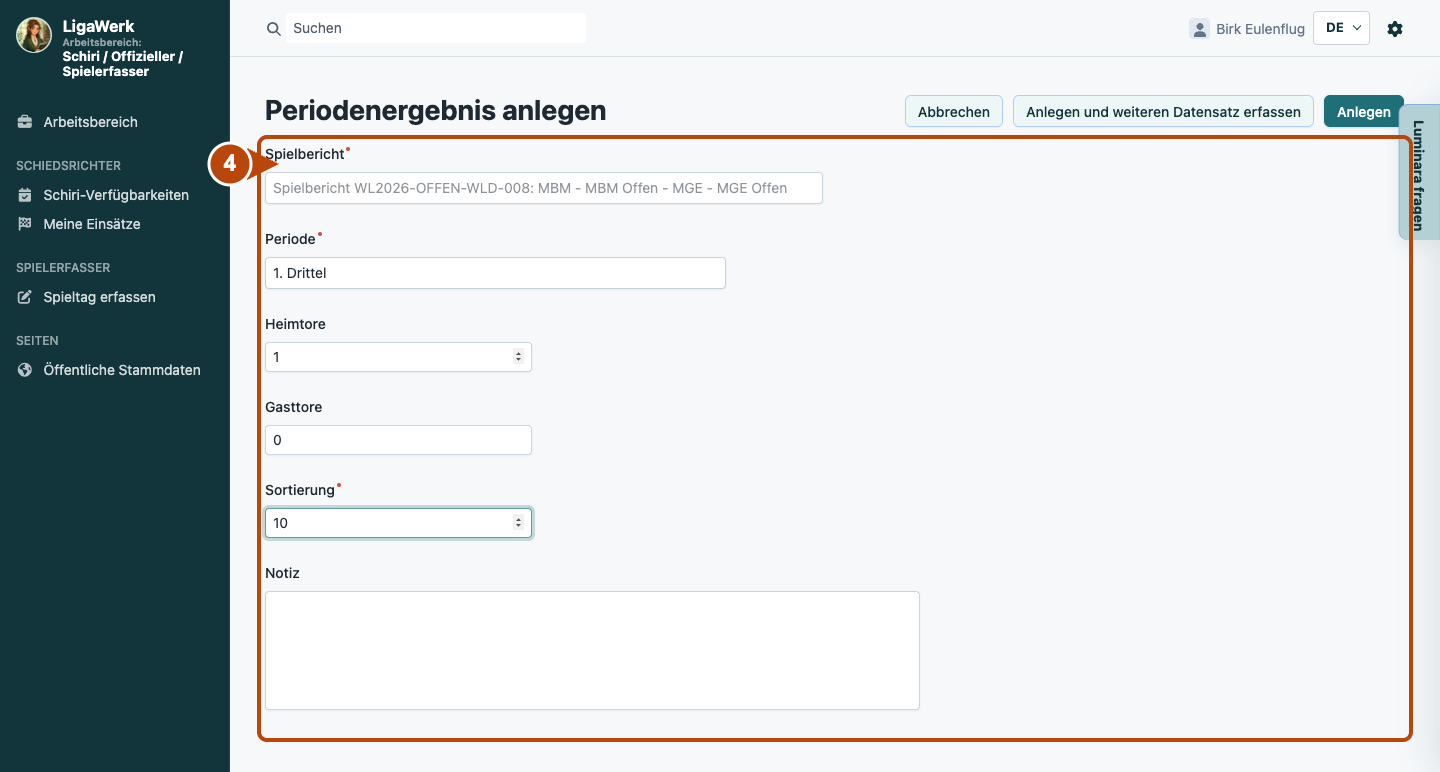This screenshot has height=772, width=1440.
Task: Click the Gasttore label
Action: click(293, 407)
